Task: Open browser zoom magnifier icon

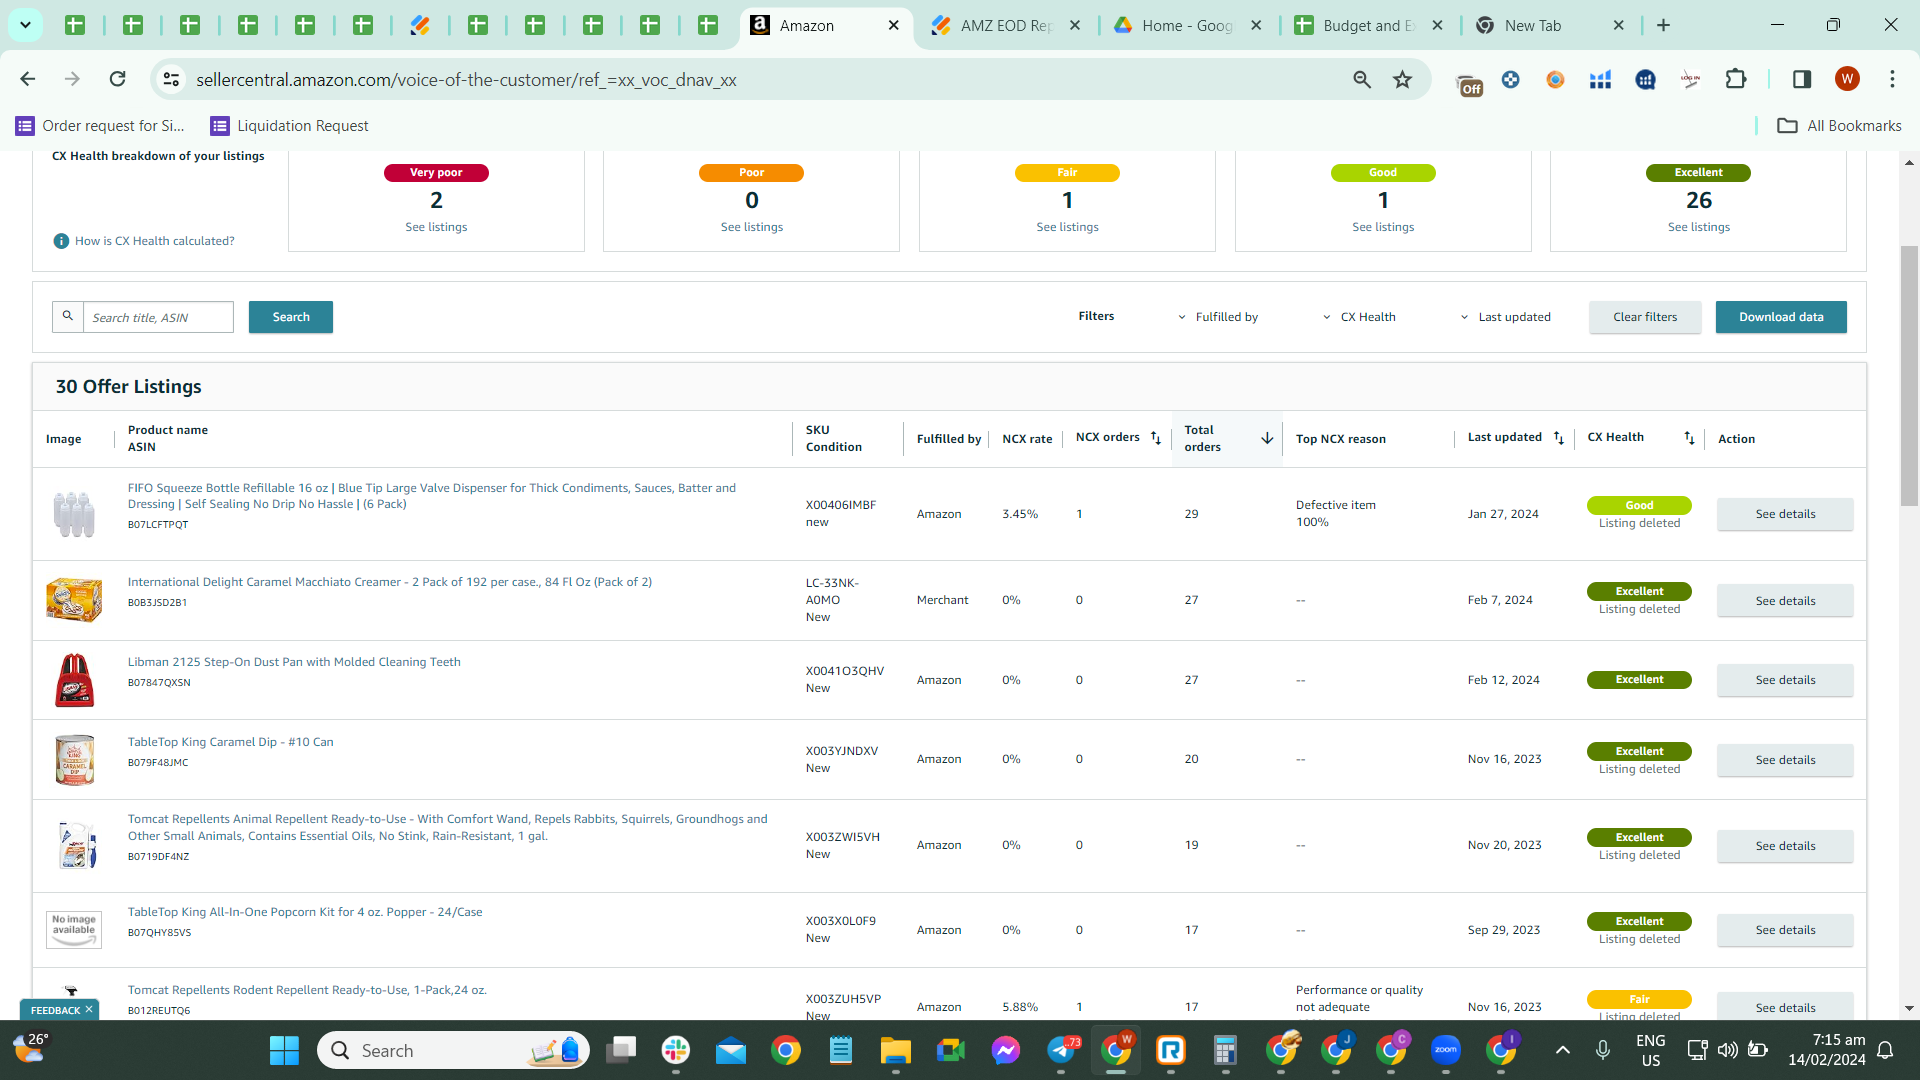Action: click(x=1362, y=79)
